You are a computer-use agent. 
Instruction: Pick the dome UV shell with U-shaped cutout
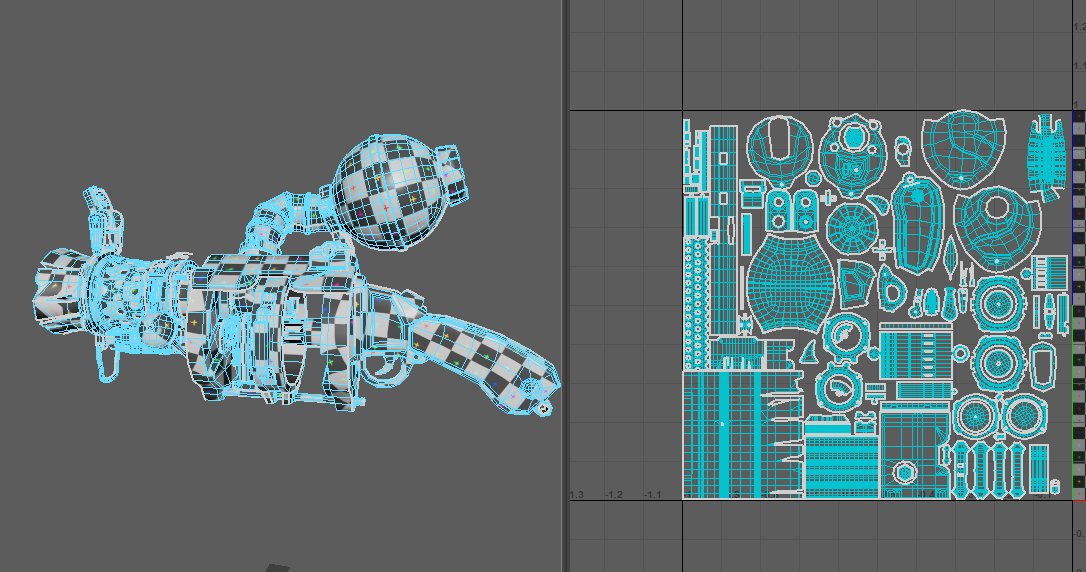780,150
